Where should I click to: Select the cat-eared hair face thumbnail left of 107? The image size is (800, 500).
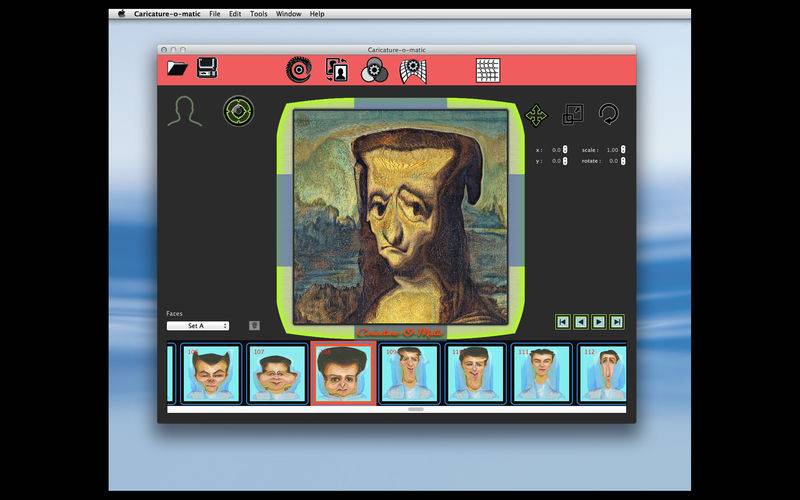211,373
